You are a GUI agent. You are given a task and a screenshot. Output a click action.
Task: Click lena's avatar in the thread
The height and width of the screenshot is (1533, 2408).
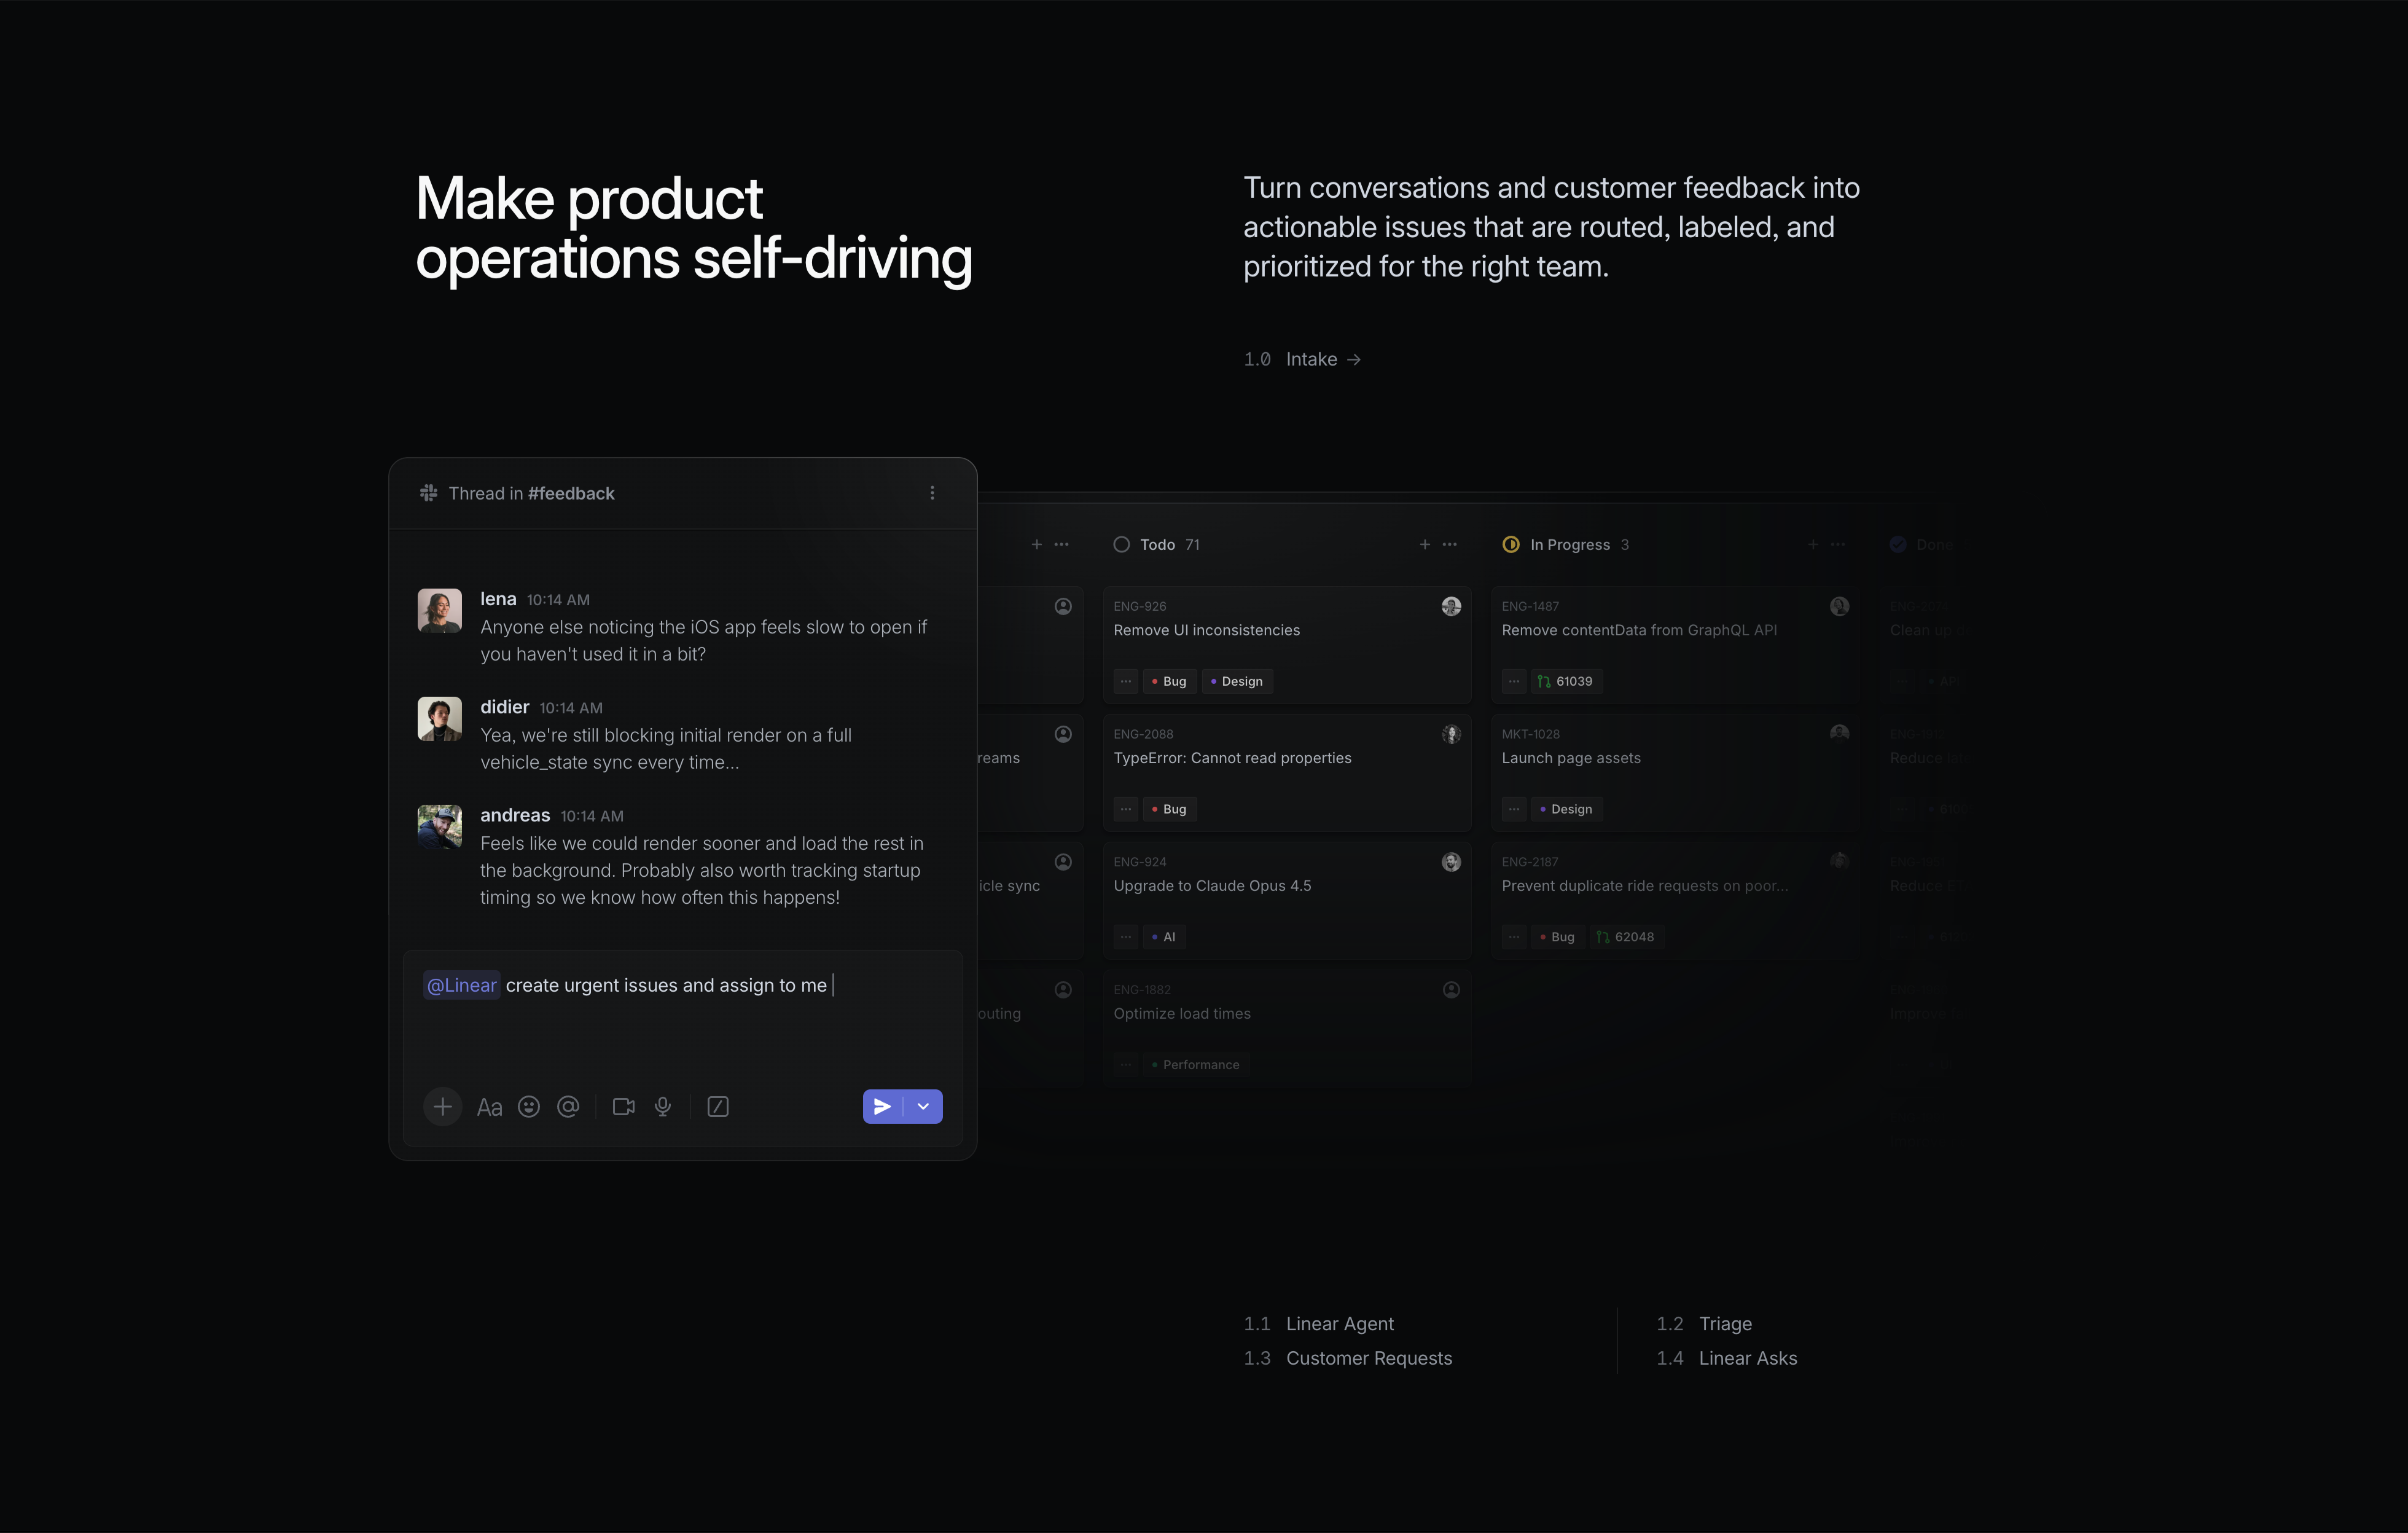[440, 610]
